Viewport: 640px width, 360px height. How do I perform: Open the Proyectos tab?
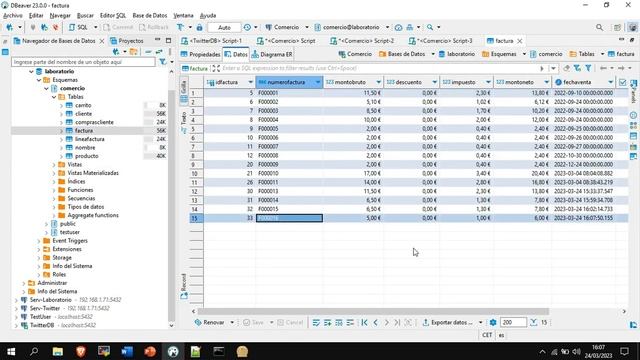(127, 41)
